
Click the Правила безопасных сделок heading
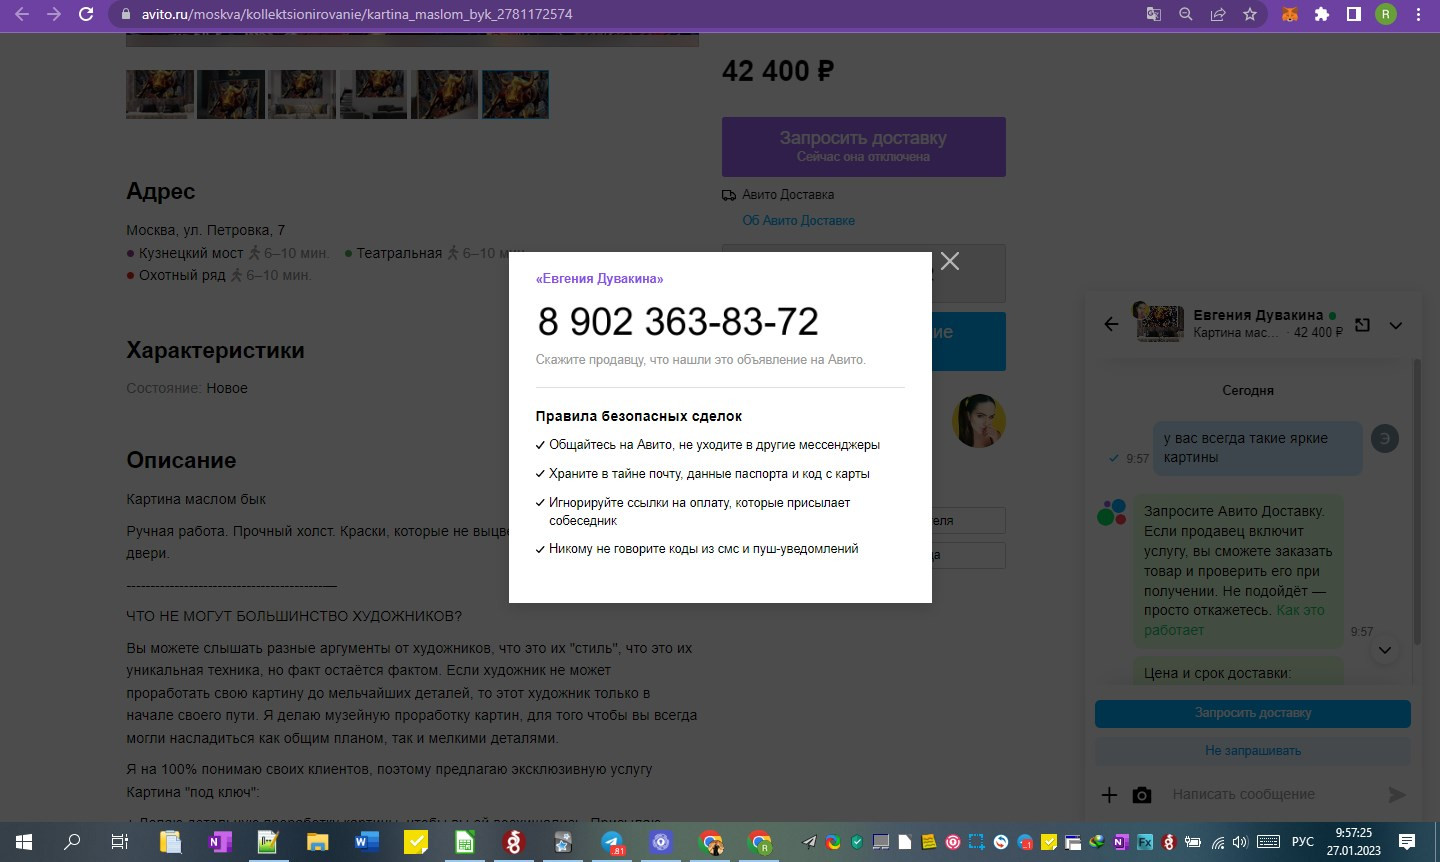(639, 416)
